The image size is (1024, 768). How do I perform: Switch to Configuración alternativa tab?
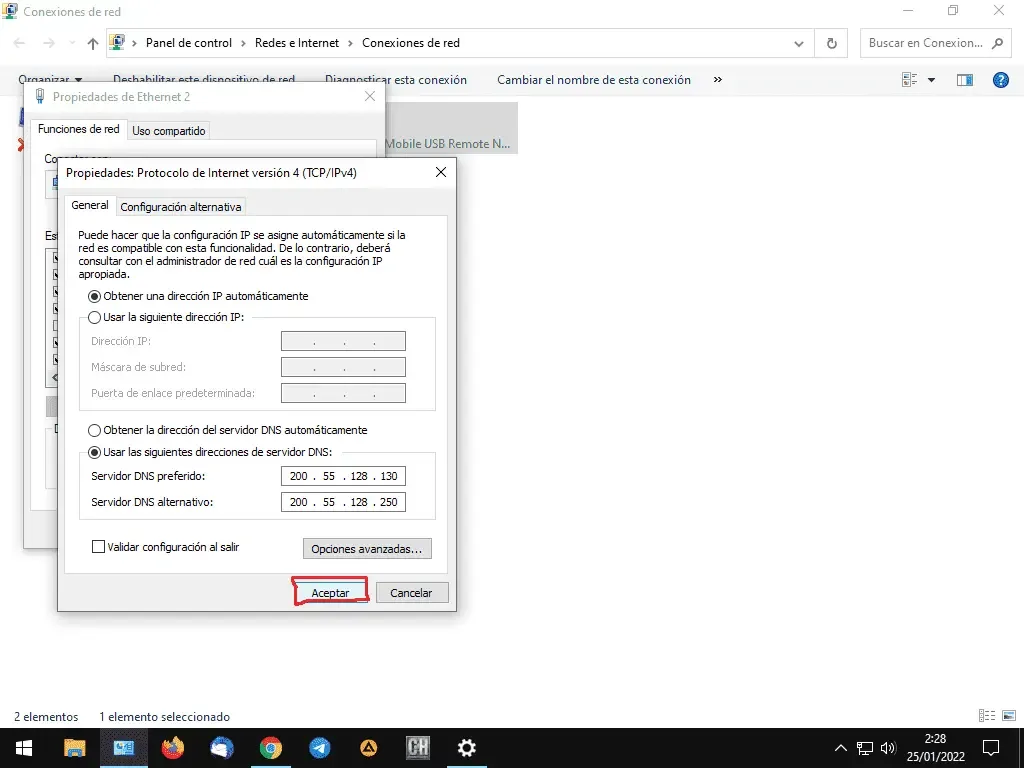pyautogui.click(x=181, y=207)
